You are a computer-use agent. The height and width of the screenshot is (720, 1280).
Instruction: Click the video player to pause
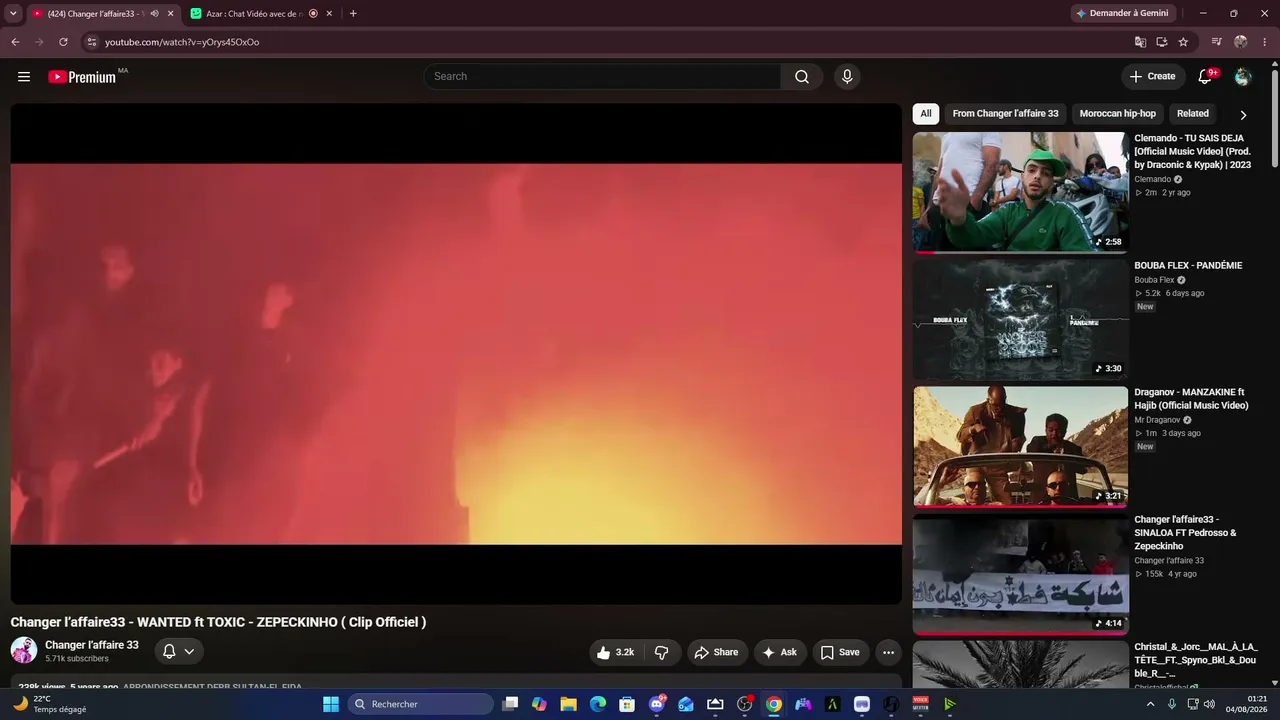456,354
